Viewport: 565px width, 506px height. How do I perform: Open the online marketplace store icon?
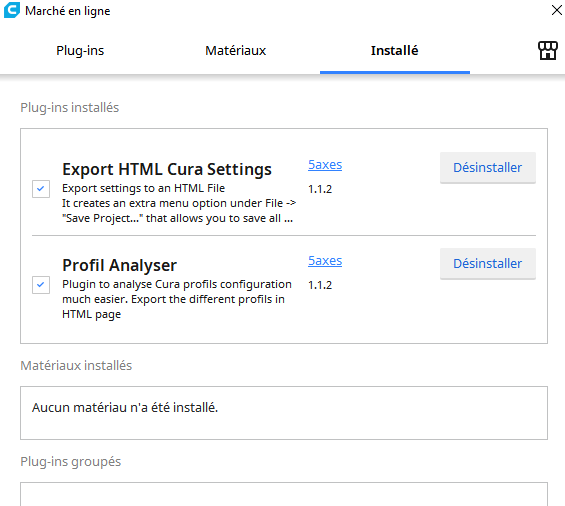point(548,50)
